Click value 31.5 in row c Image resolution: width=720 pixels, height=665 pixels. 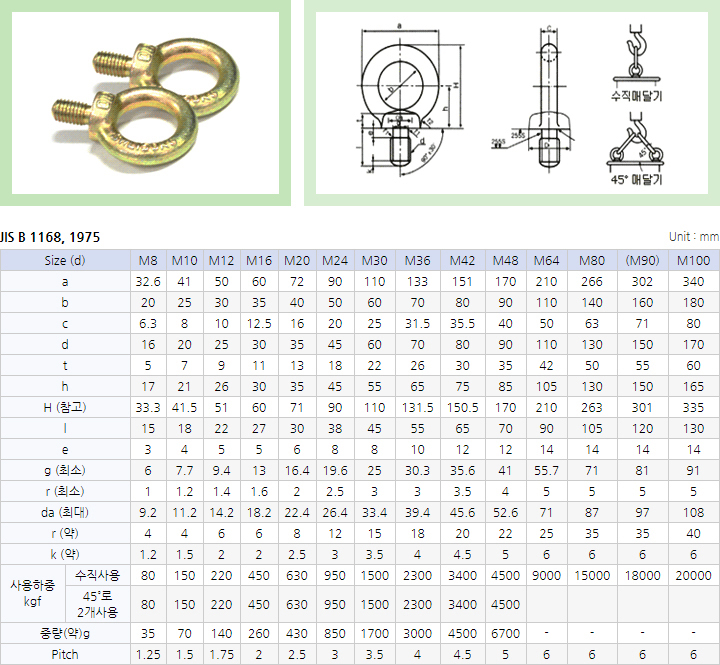(417, 324)
